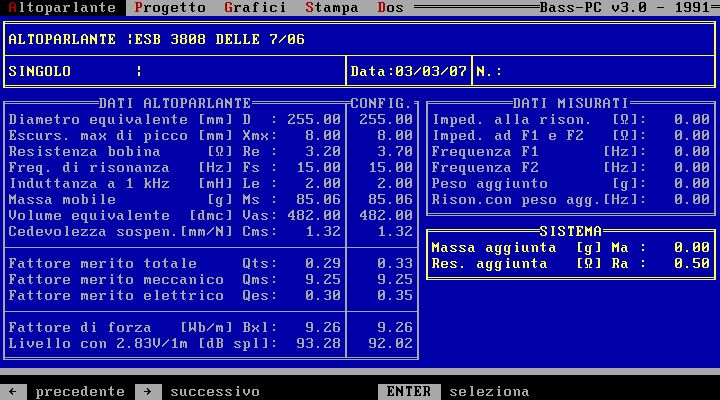The width and height of the screenshot is (720, 400).
Task: Select CONFIG. Qts value 0.33
Action: [x=395, y=264]
